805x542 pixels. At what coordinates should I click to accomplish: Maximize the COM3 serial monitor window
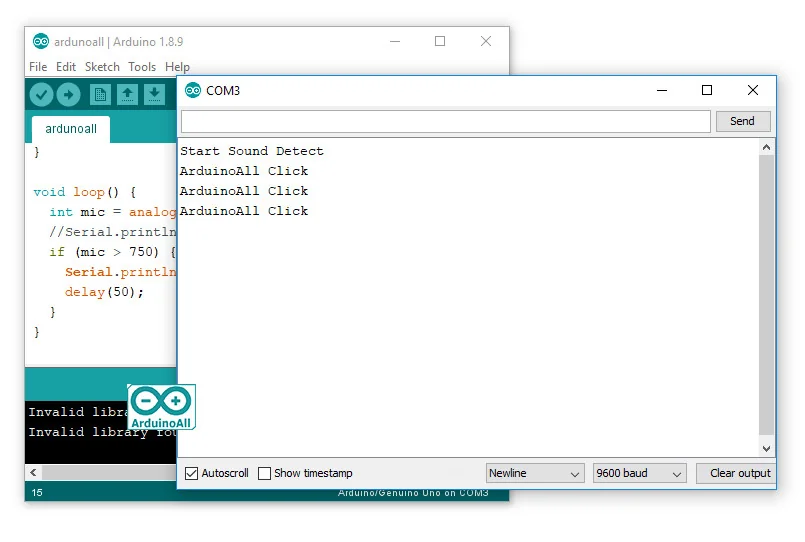707,90
